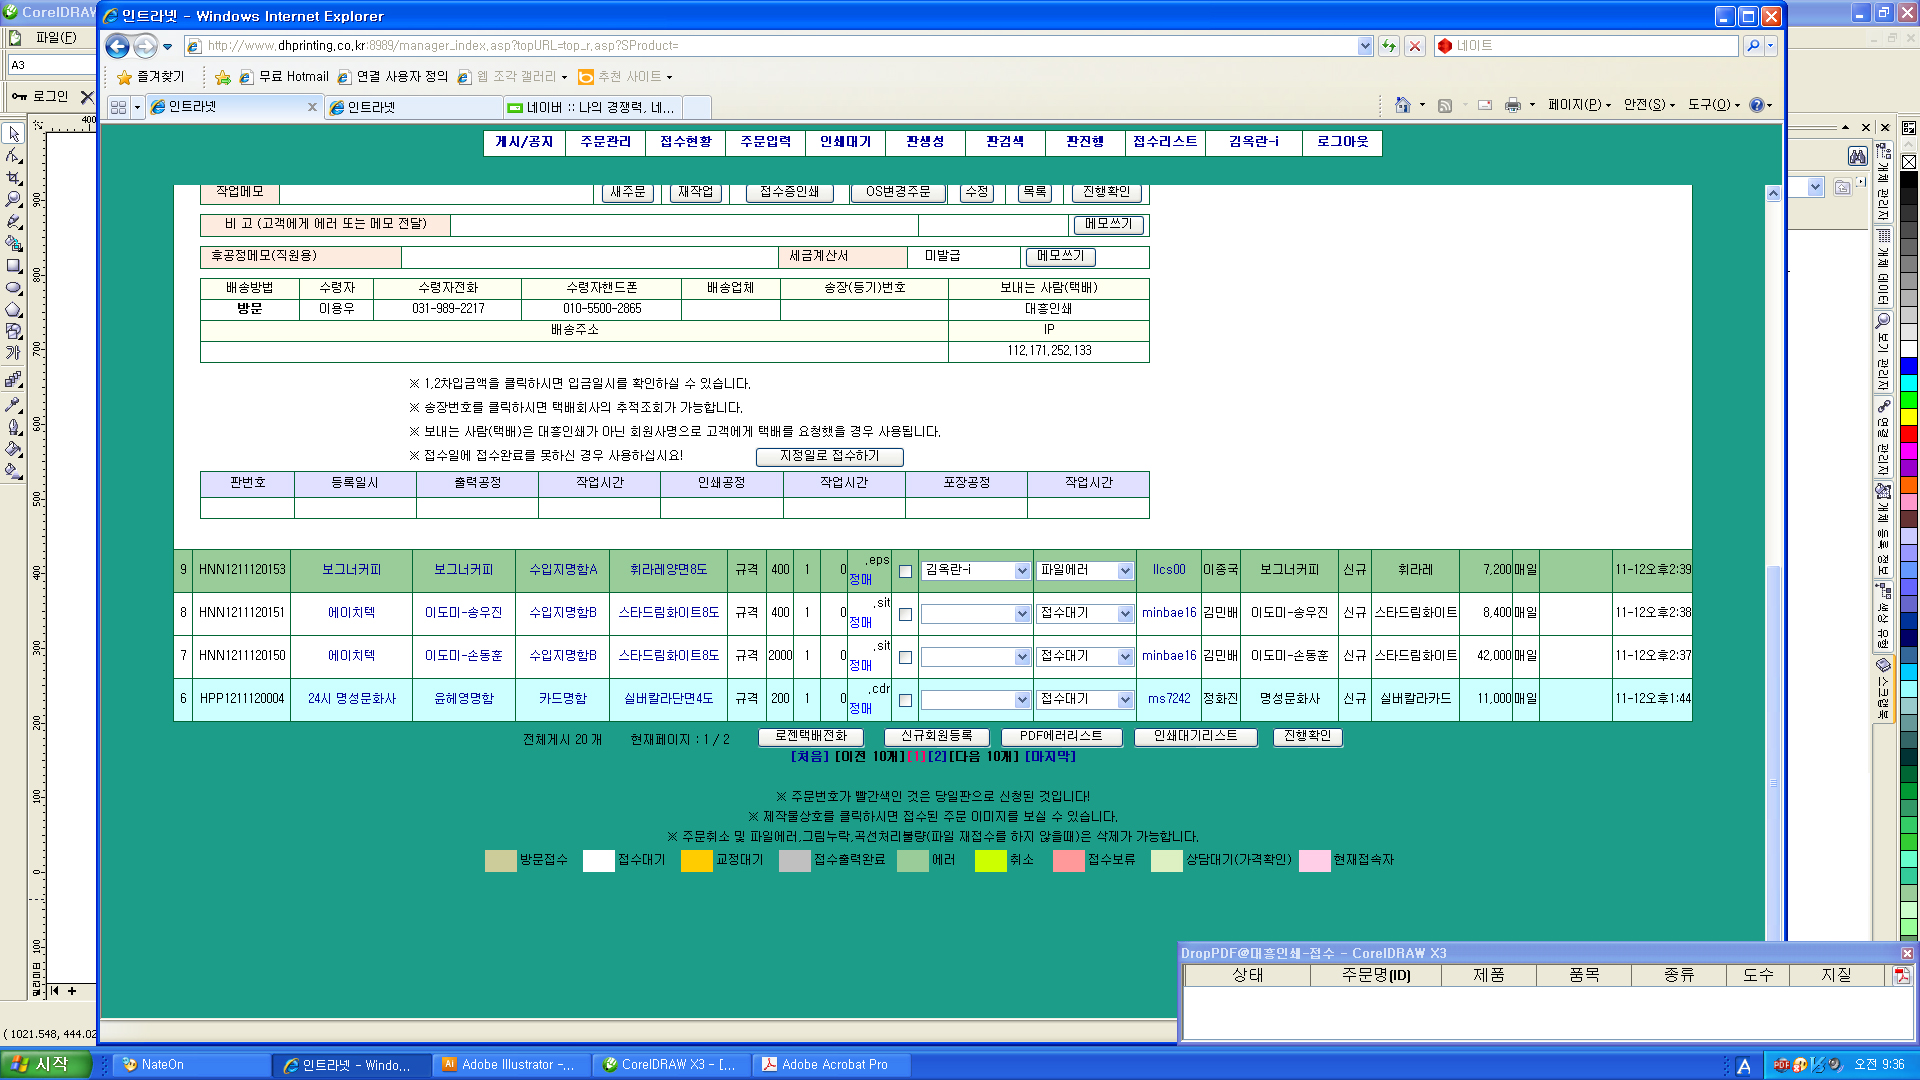Viewport: 1920px width, 1080px height.
Task: Click the Stop loading red X icon
Action: click(1415, 46)
